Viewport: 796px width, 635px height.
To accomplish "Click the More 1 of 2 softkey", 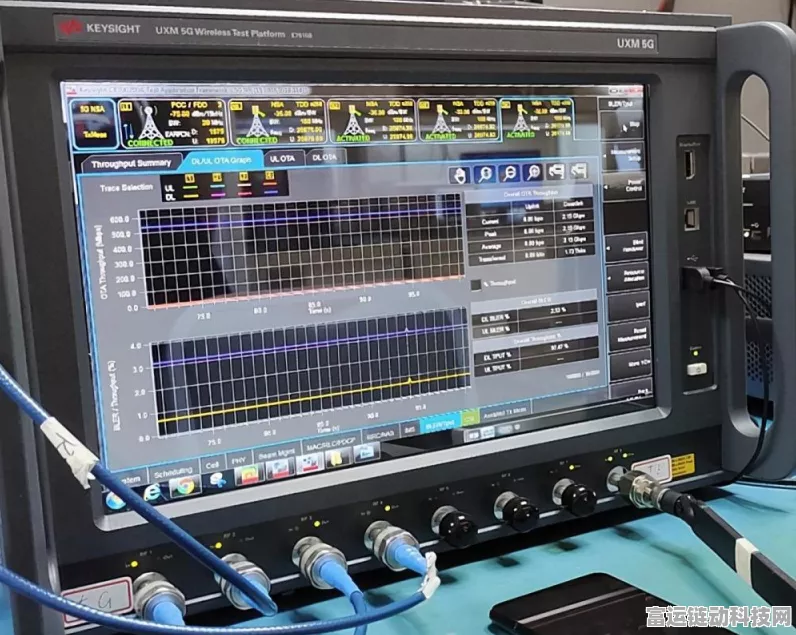I will tap(632, 364).
